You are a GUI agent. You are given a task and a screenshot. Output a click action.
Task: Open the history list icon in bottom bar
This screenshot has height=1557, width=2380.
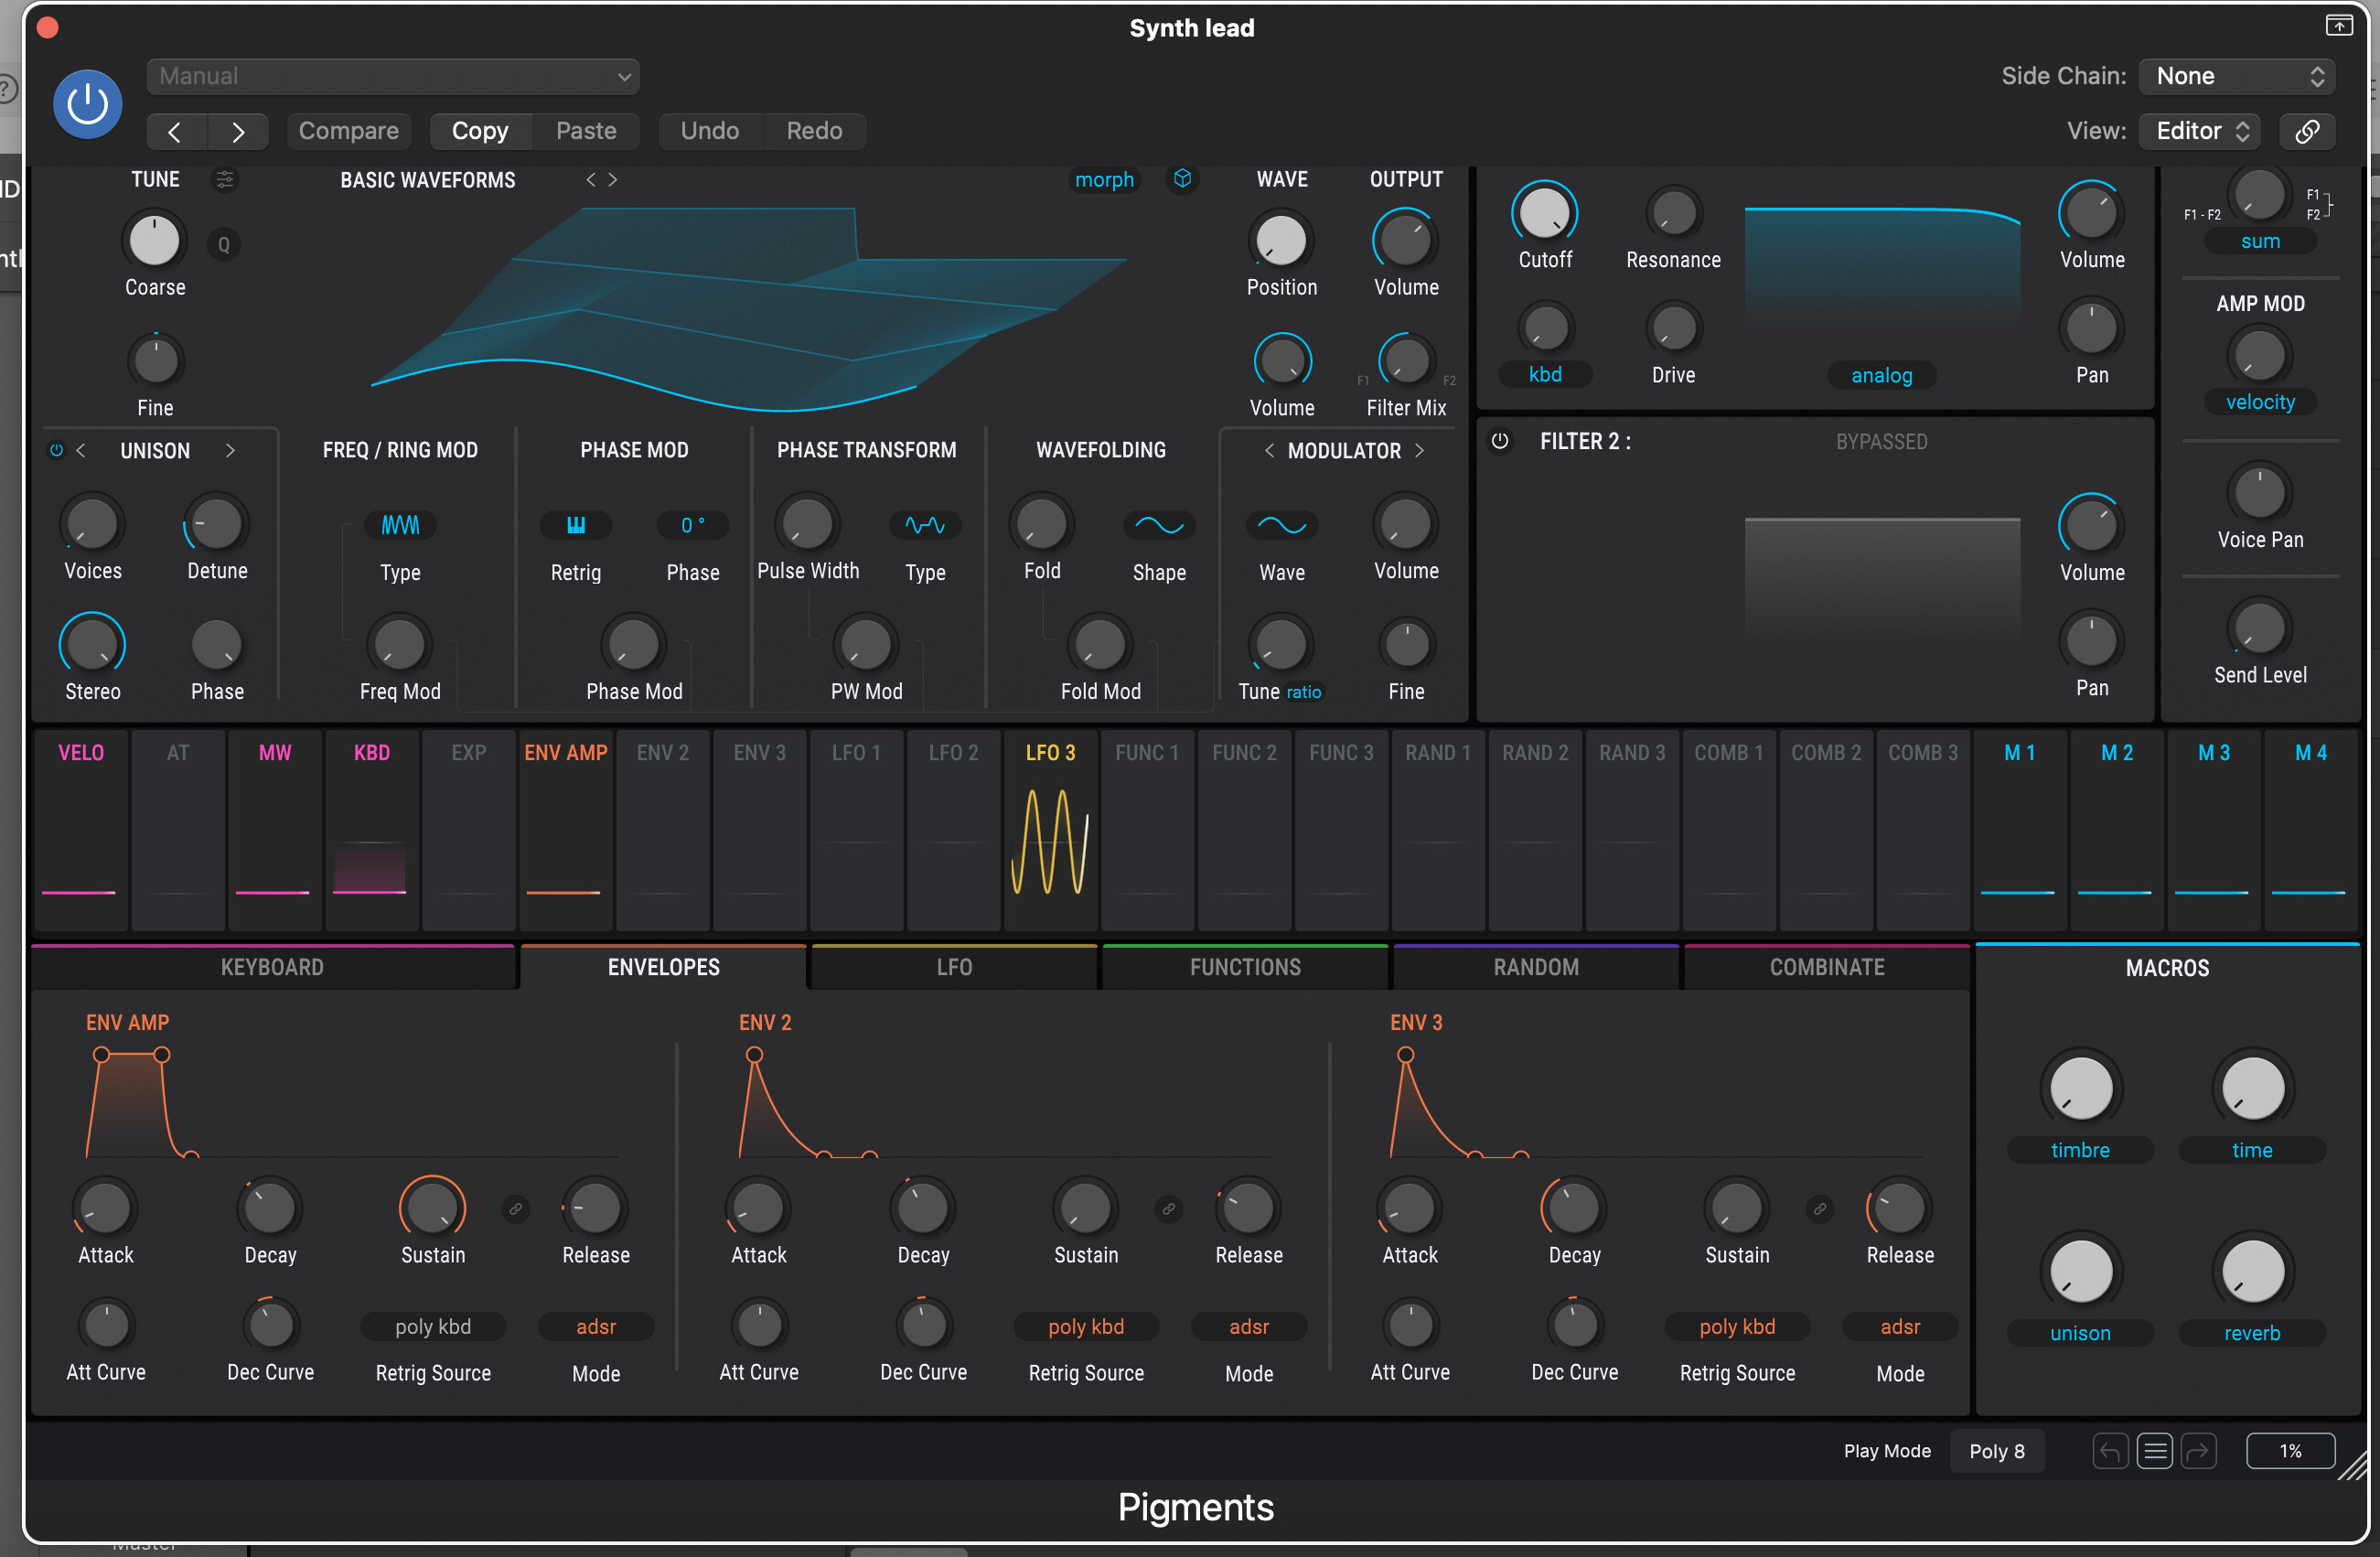(x=2155, y=1451)
